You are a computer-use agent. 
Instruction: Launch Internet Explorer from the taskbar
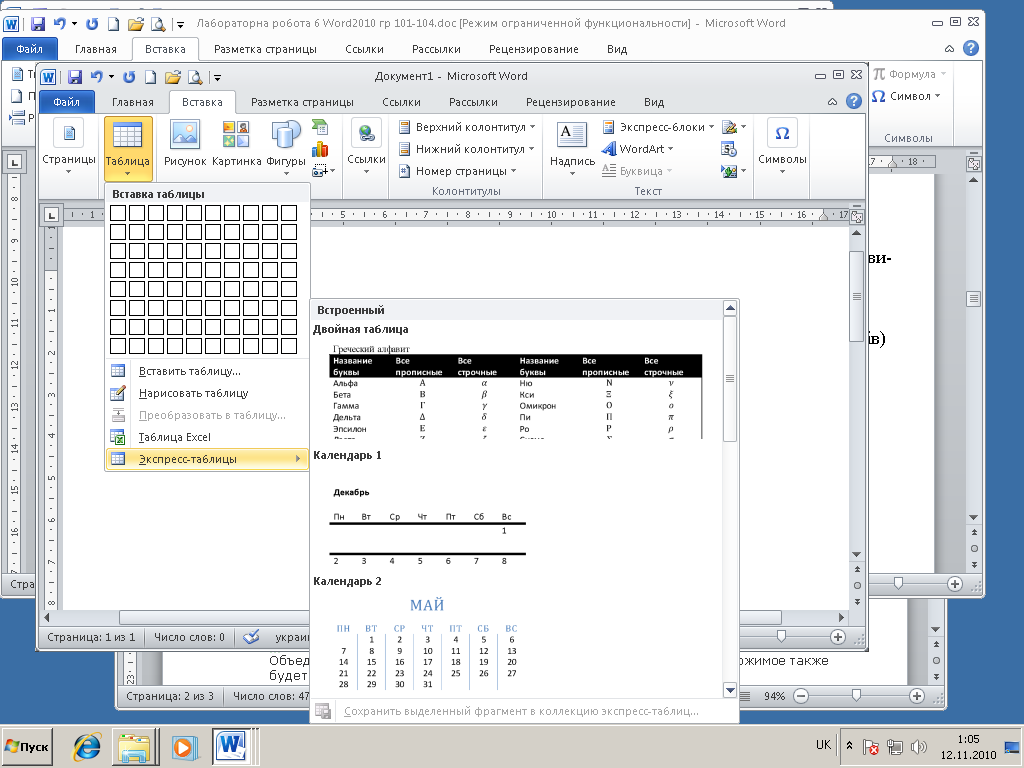tap(87, 746)
